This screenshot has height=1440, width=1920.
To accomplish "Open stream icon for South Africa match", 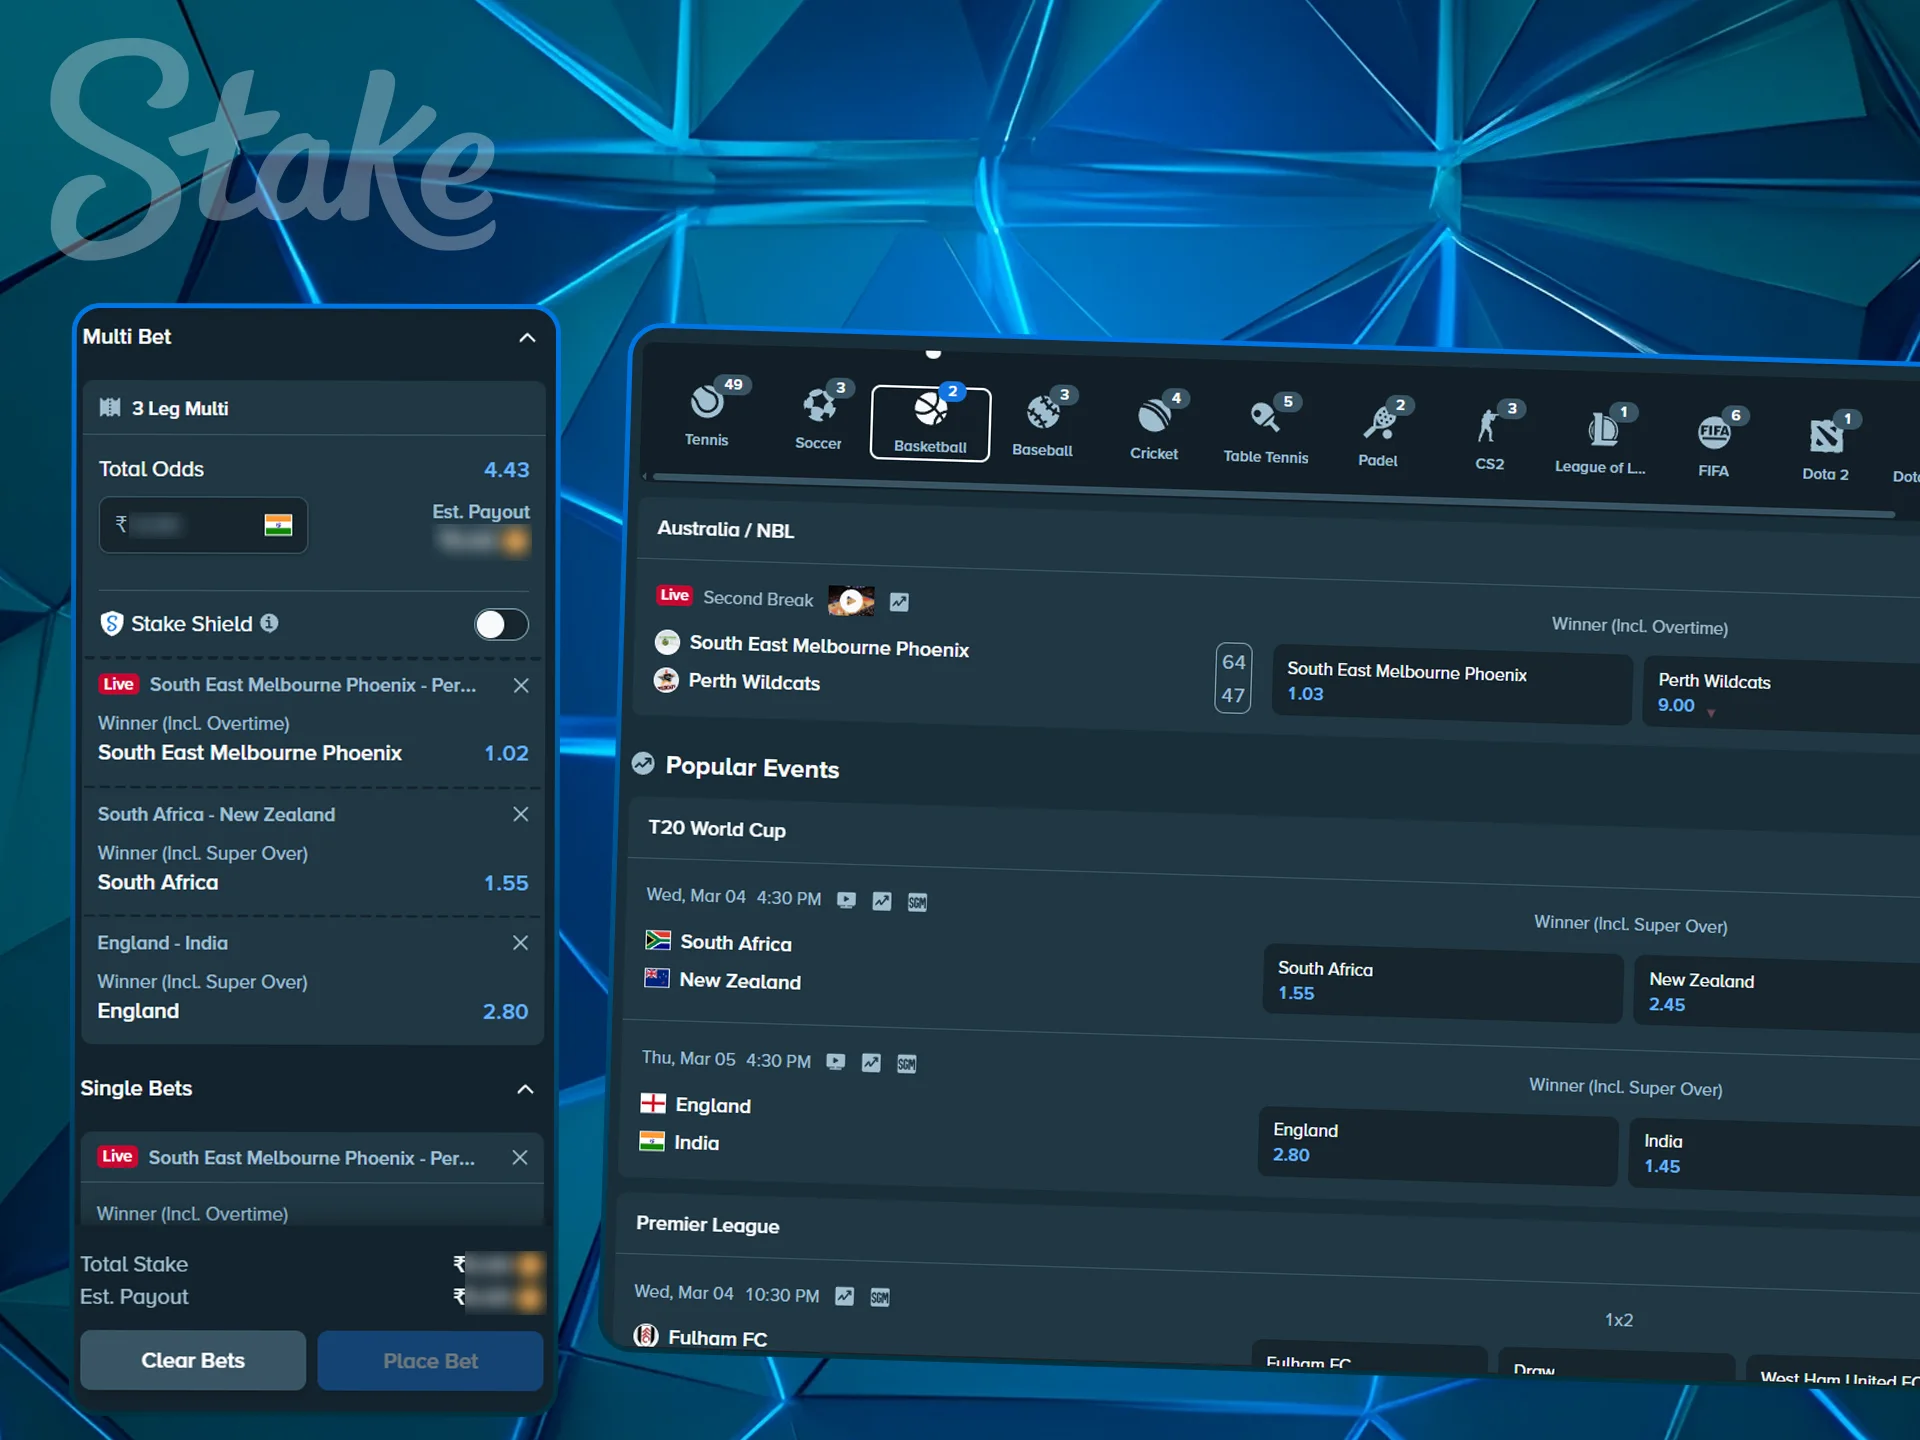I will coord(846,900).
